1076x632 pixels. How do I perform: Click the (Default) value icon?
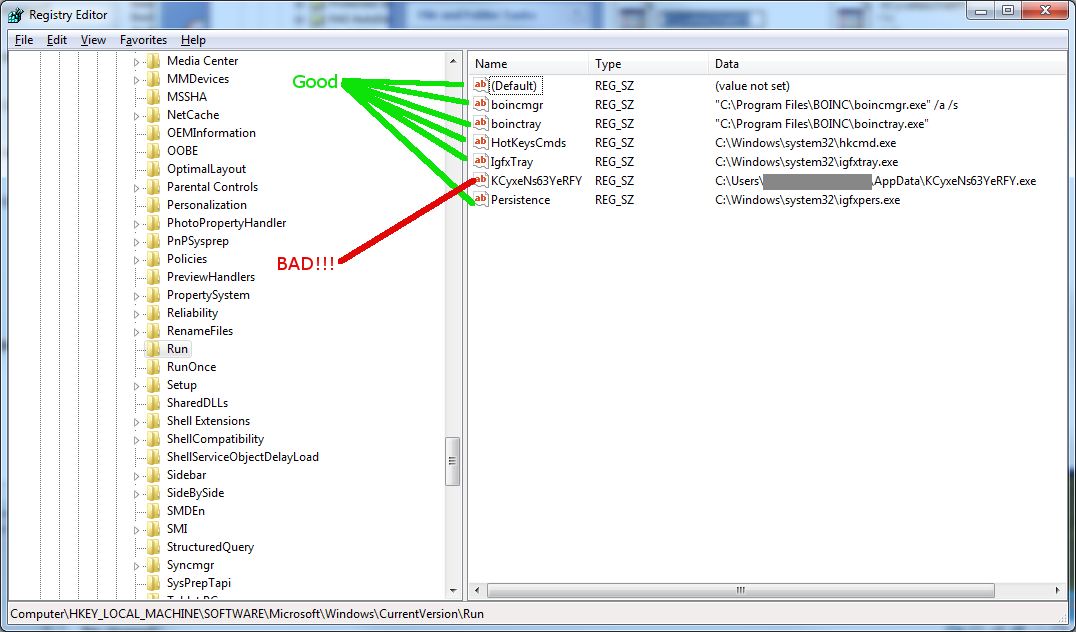(x=481, y=86)
